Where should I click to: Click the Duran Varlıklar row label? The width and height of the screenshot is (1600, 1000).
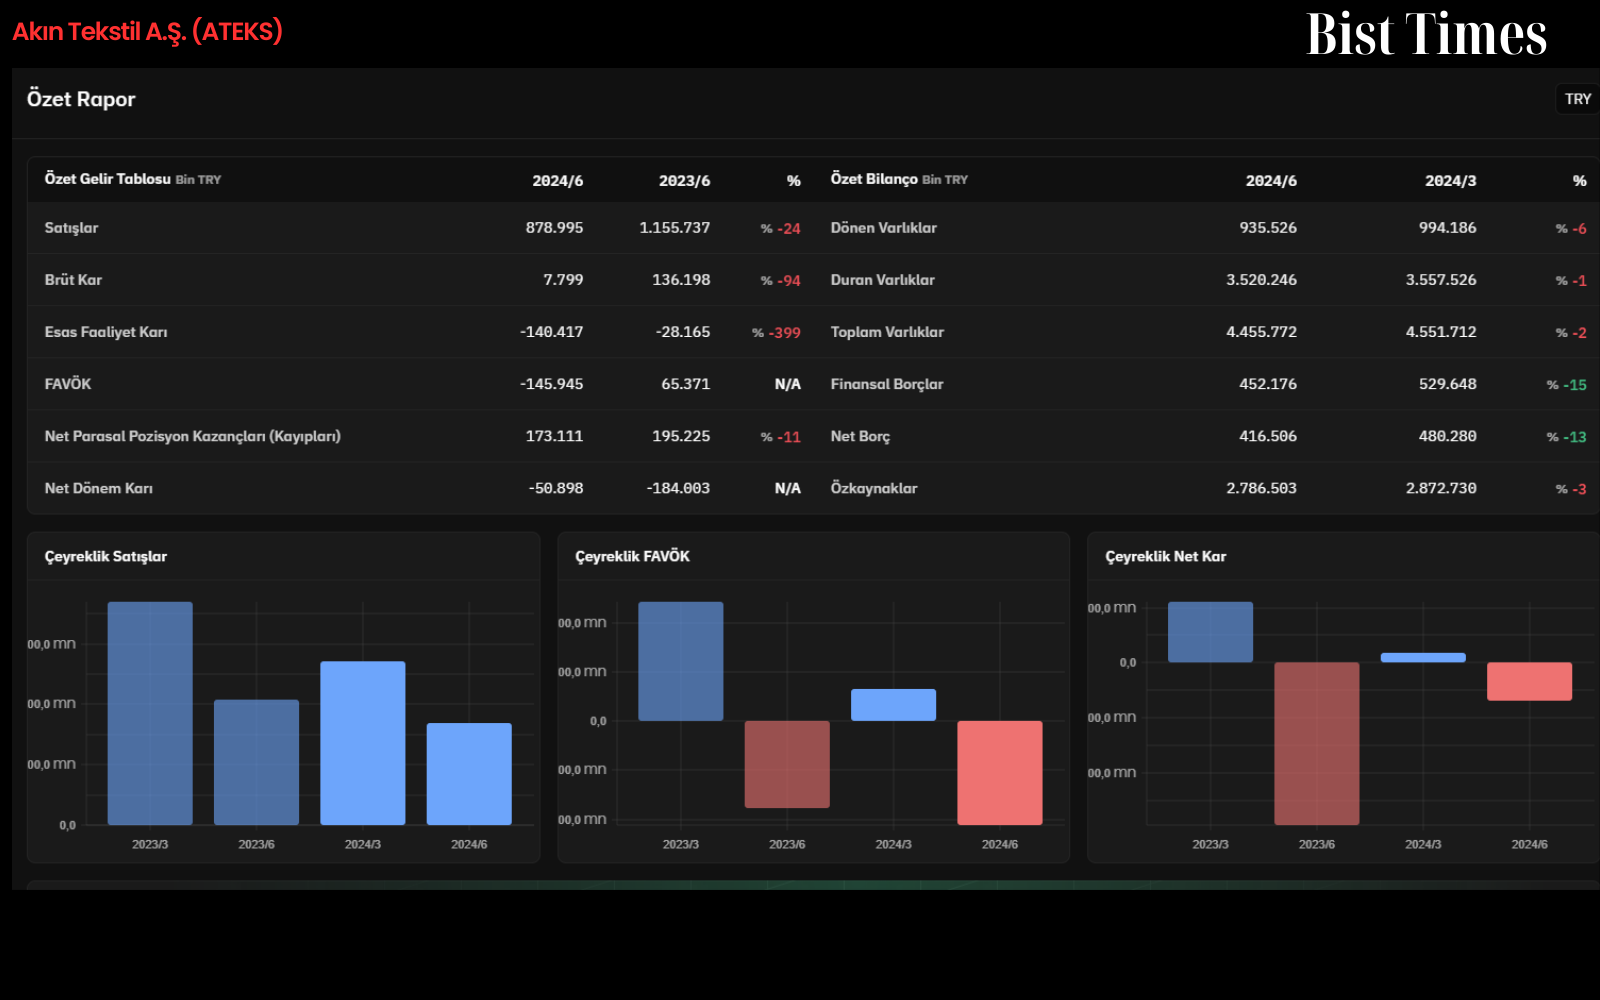(x=883, y=280)
